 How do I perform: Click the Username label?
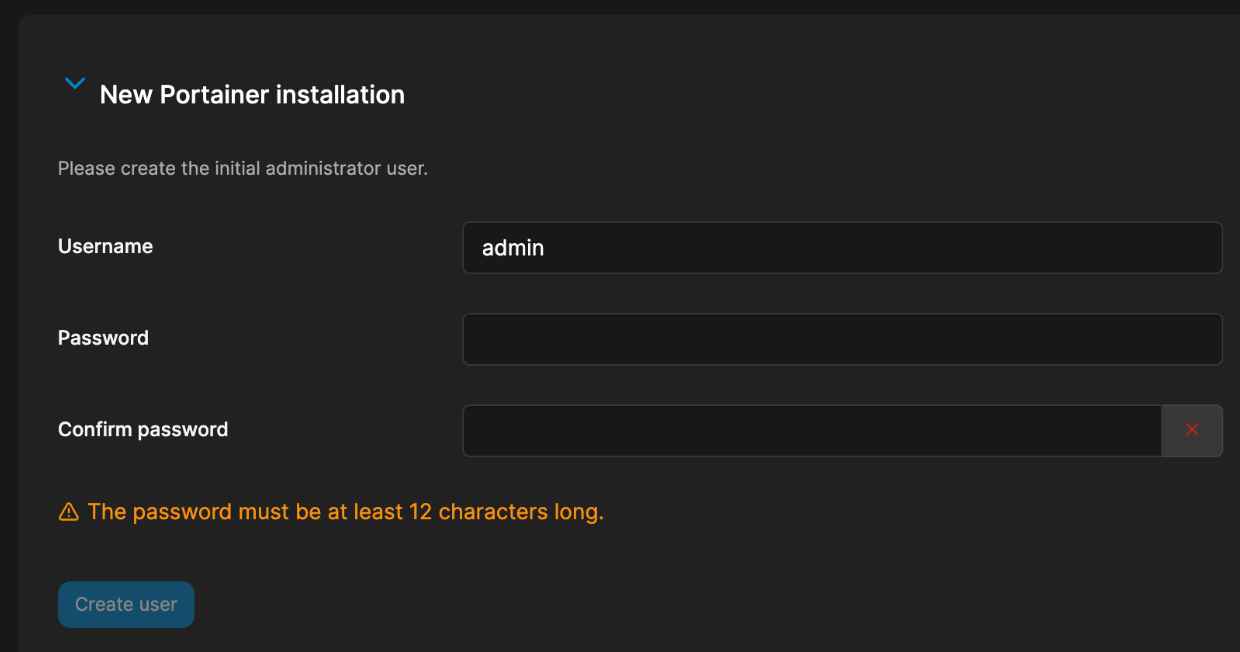pos(105,246)
